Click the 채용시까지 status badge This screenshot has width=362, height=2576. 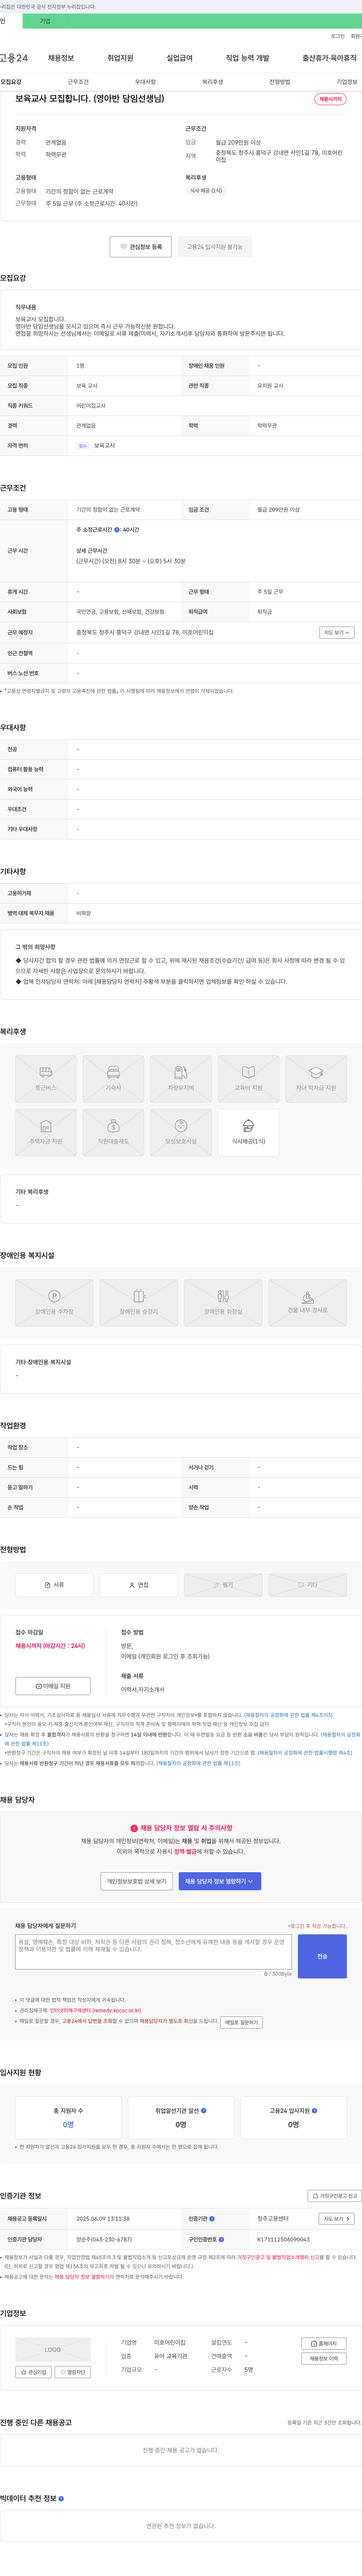coord(330,99)
